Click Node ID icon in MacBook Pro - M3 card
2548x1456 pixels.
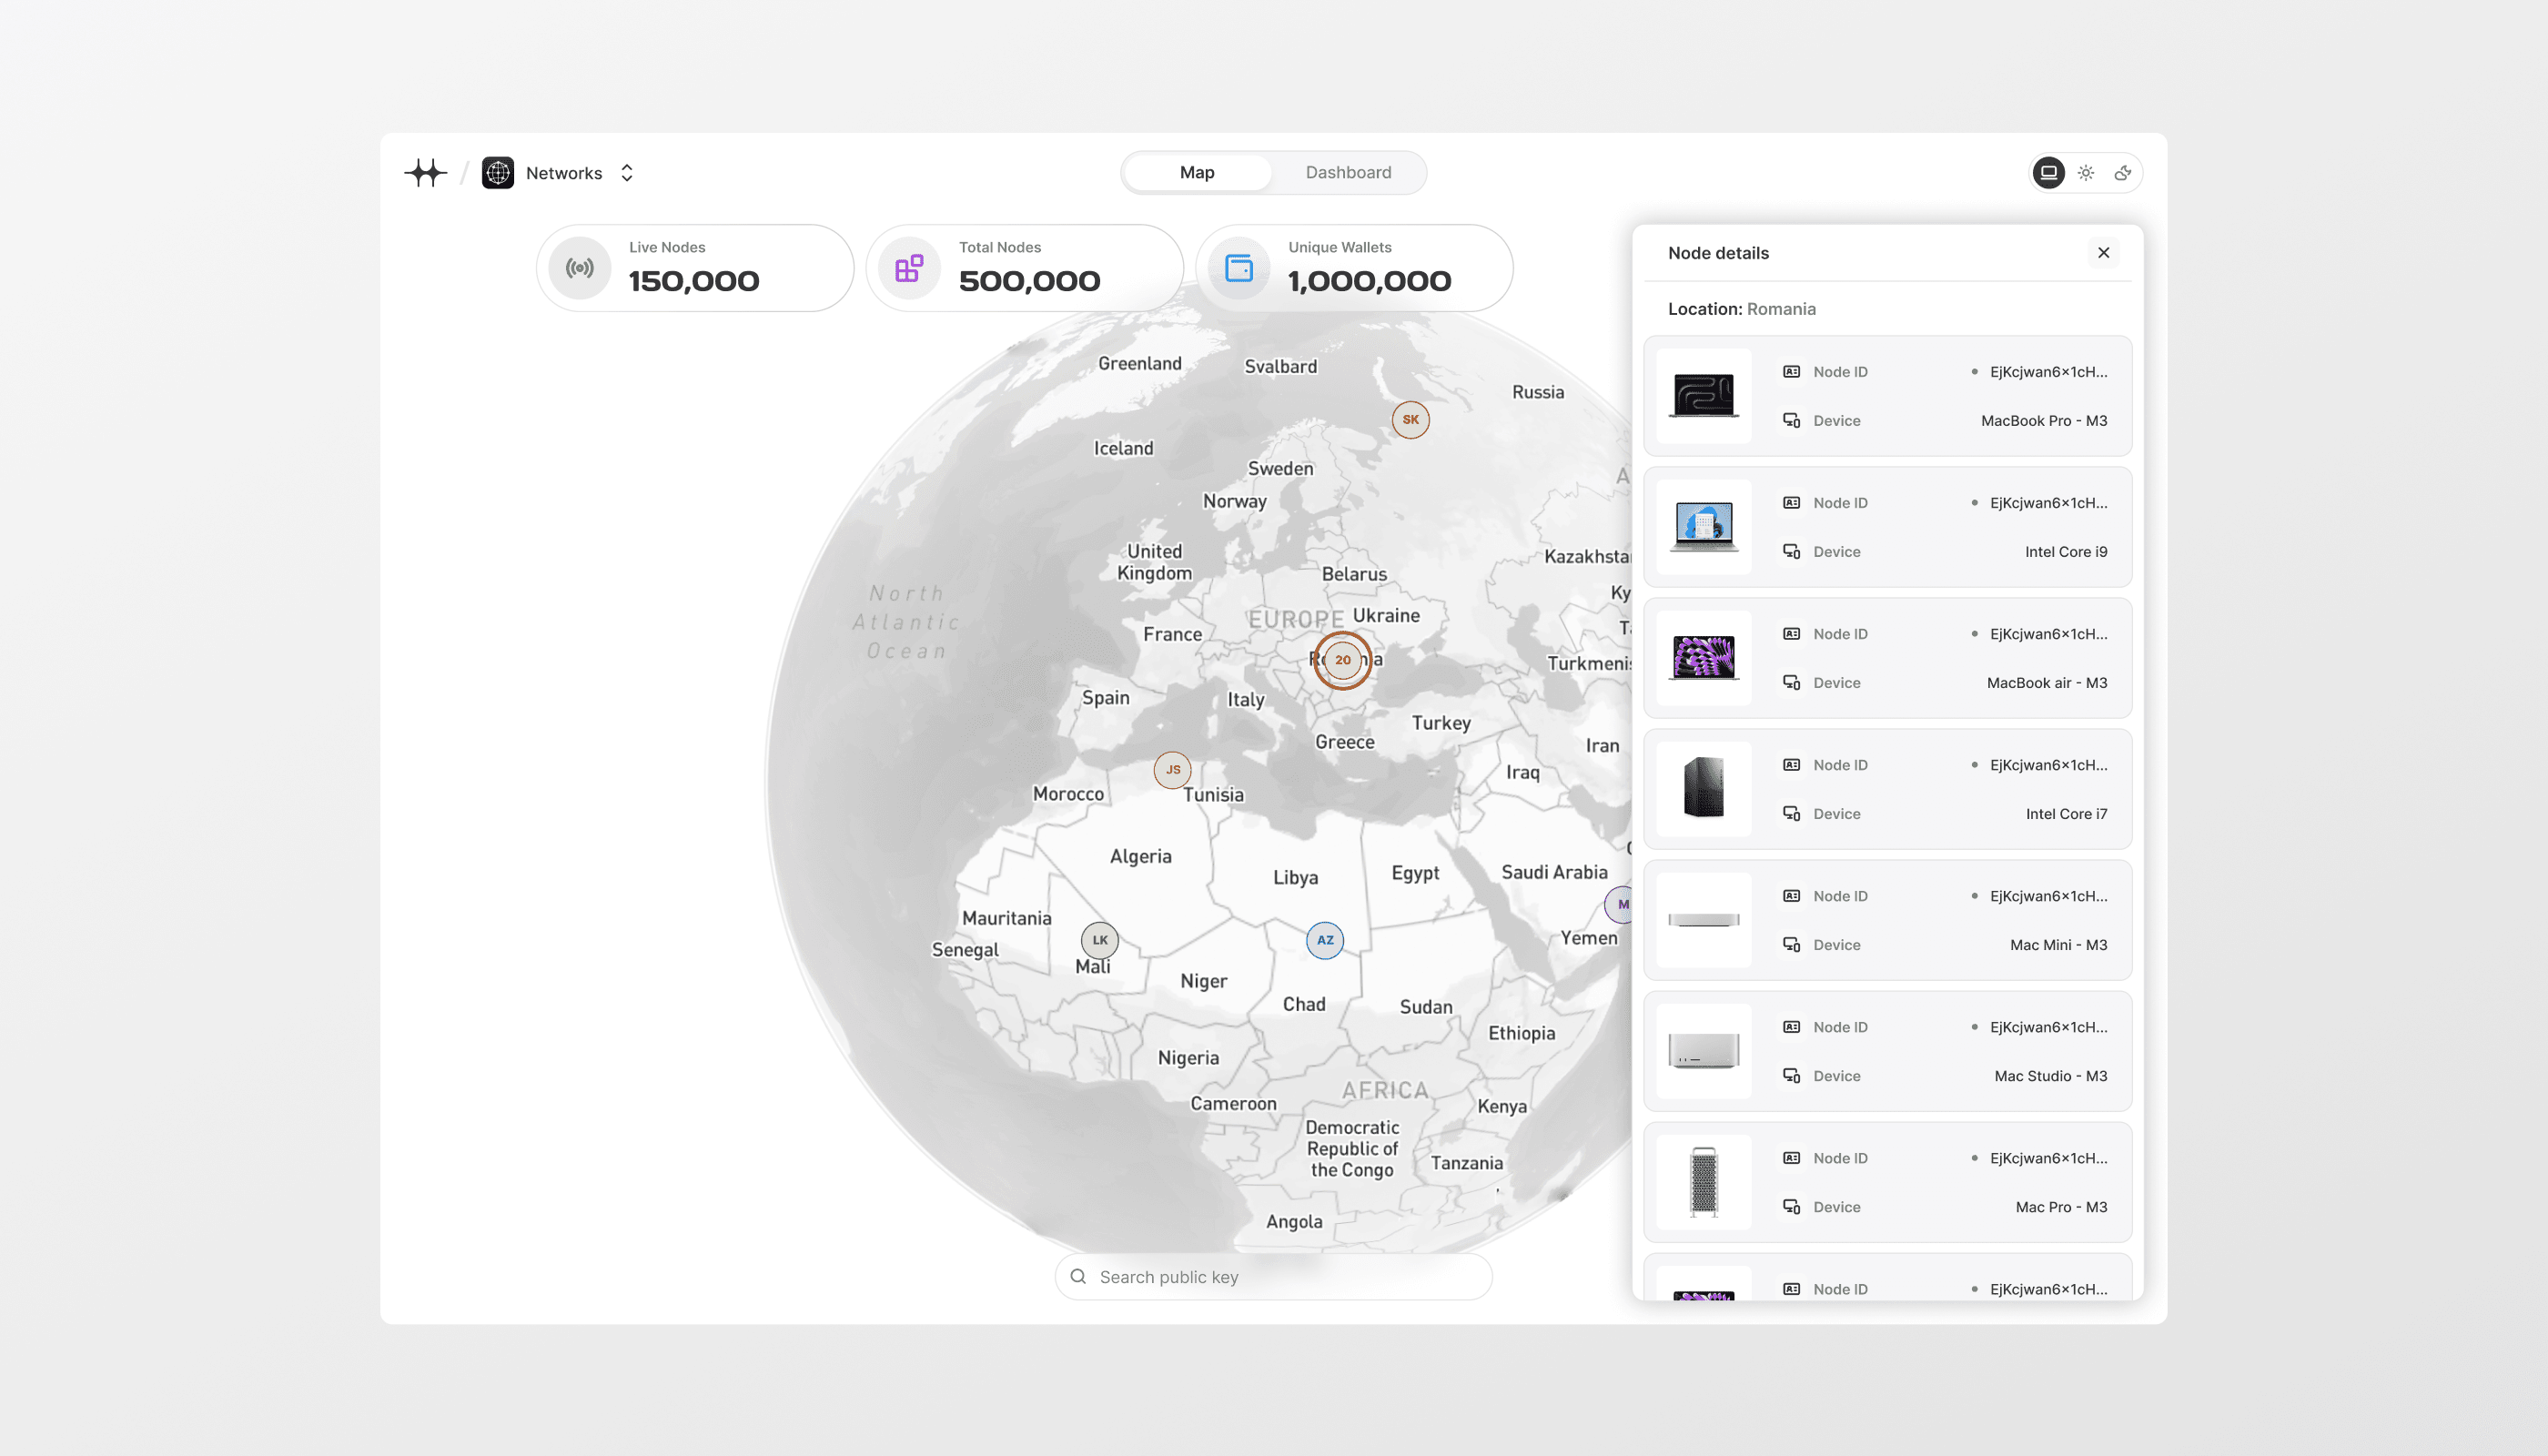1792,372
